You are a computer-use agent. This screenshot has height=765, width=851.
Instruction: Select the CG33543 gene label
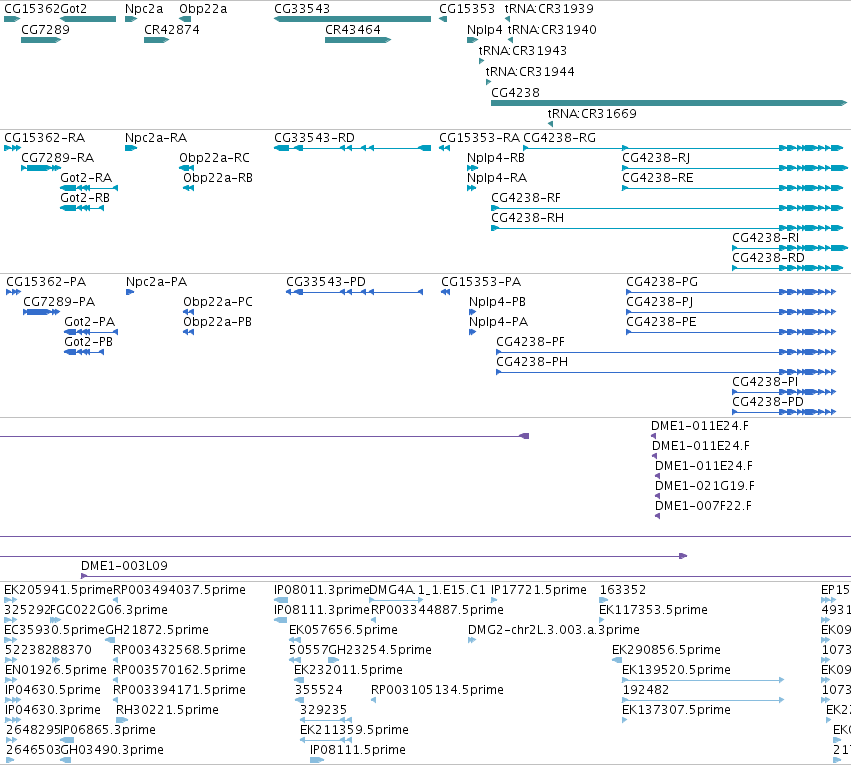click(302, 9)
